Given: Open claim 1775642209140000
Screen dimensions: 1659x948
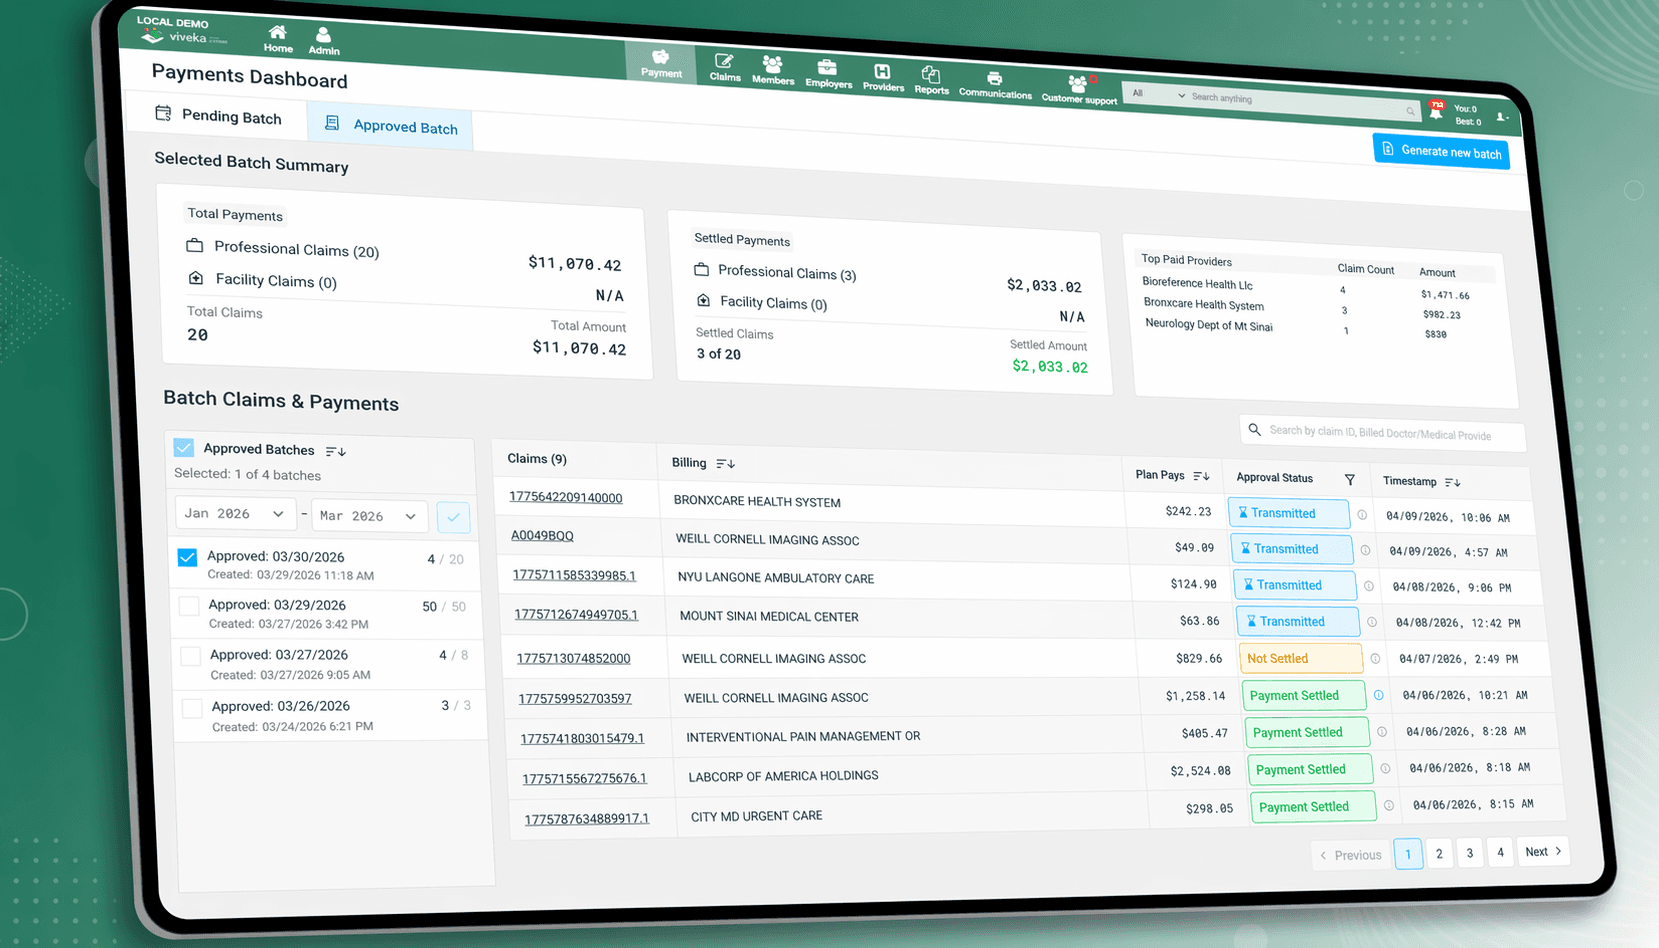Looking at the screenshot, I should 566,497.
